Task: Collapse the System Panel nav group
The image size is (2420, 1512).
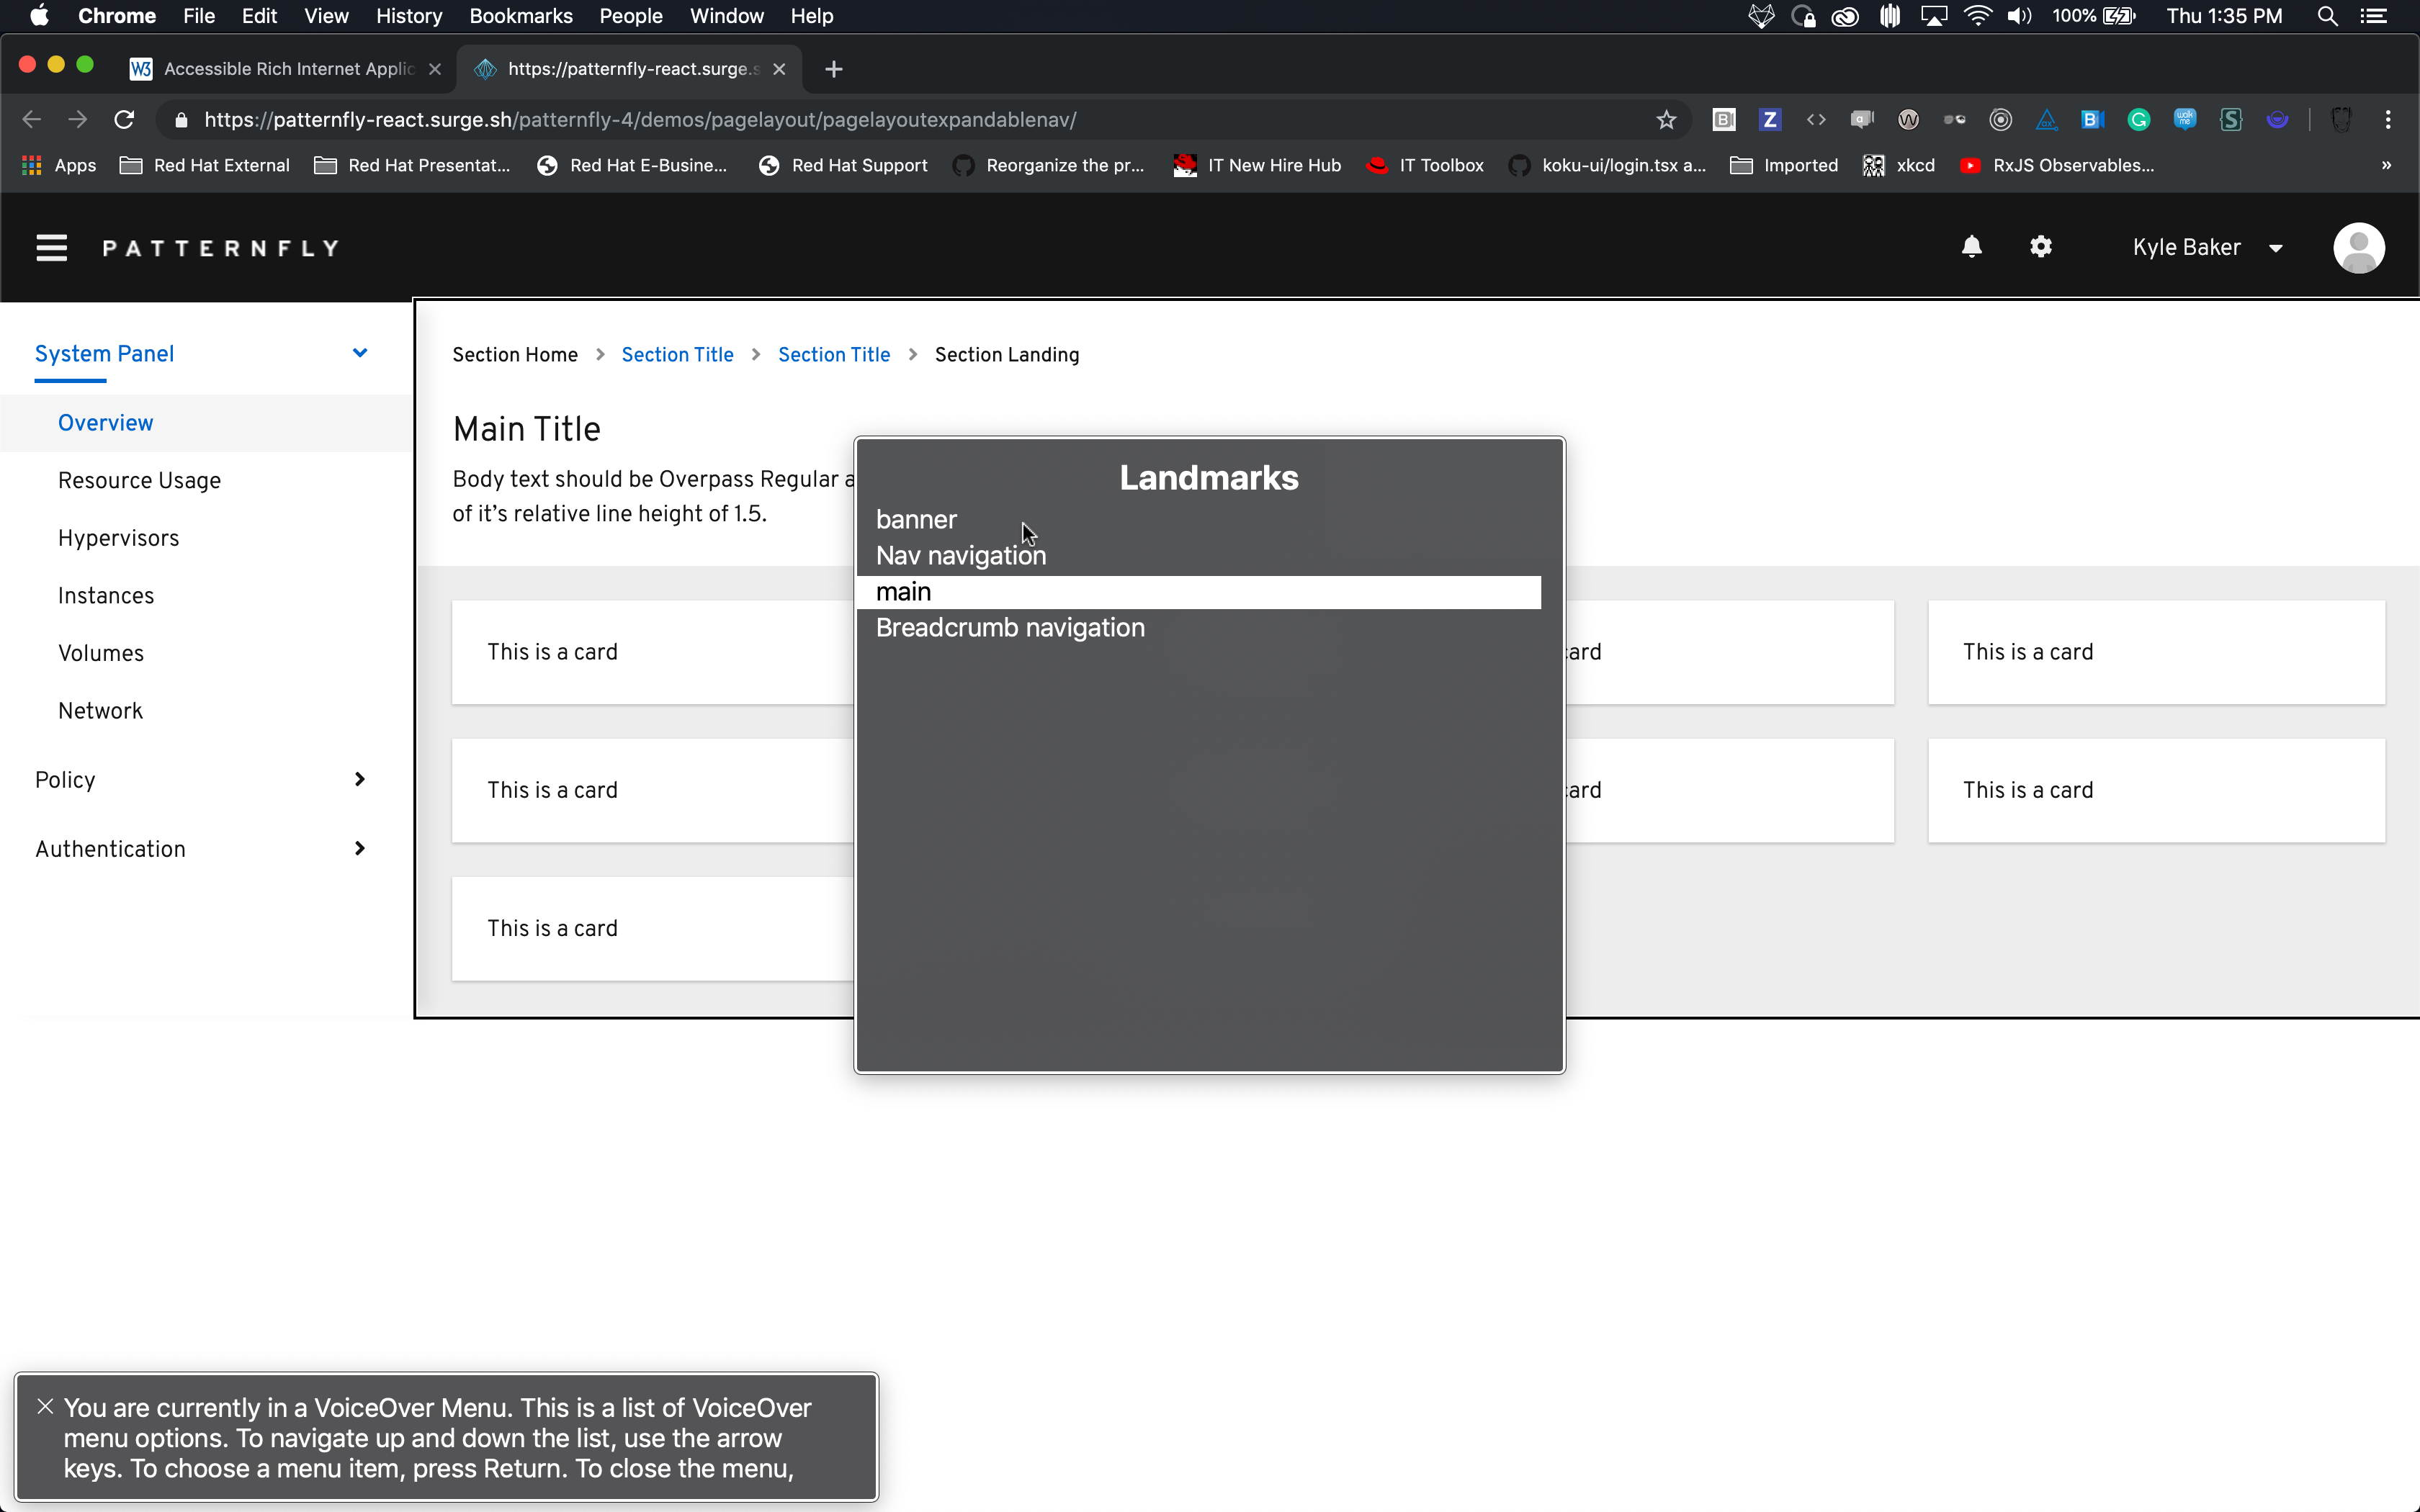Action: coord(360,353)
